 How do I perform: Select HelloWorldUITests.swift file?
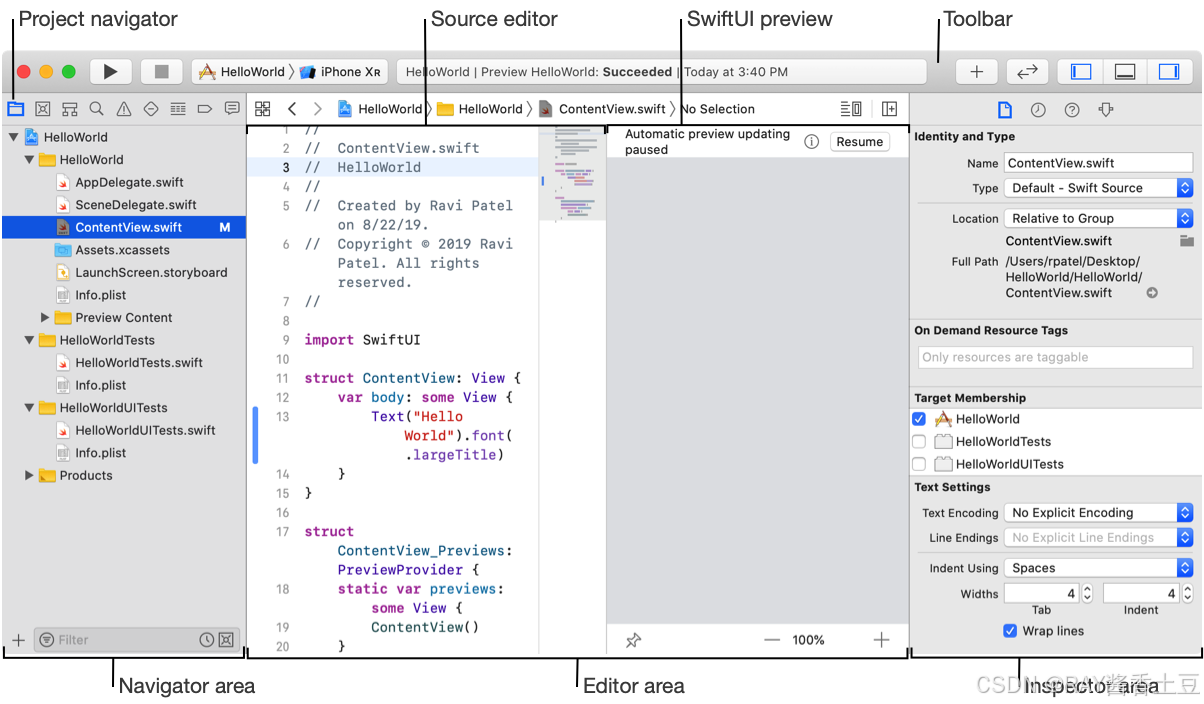point(145,430)
